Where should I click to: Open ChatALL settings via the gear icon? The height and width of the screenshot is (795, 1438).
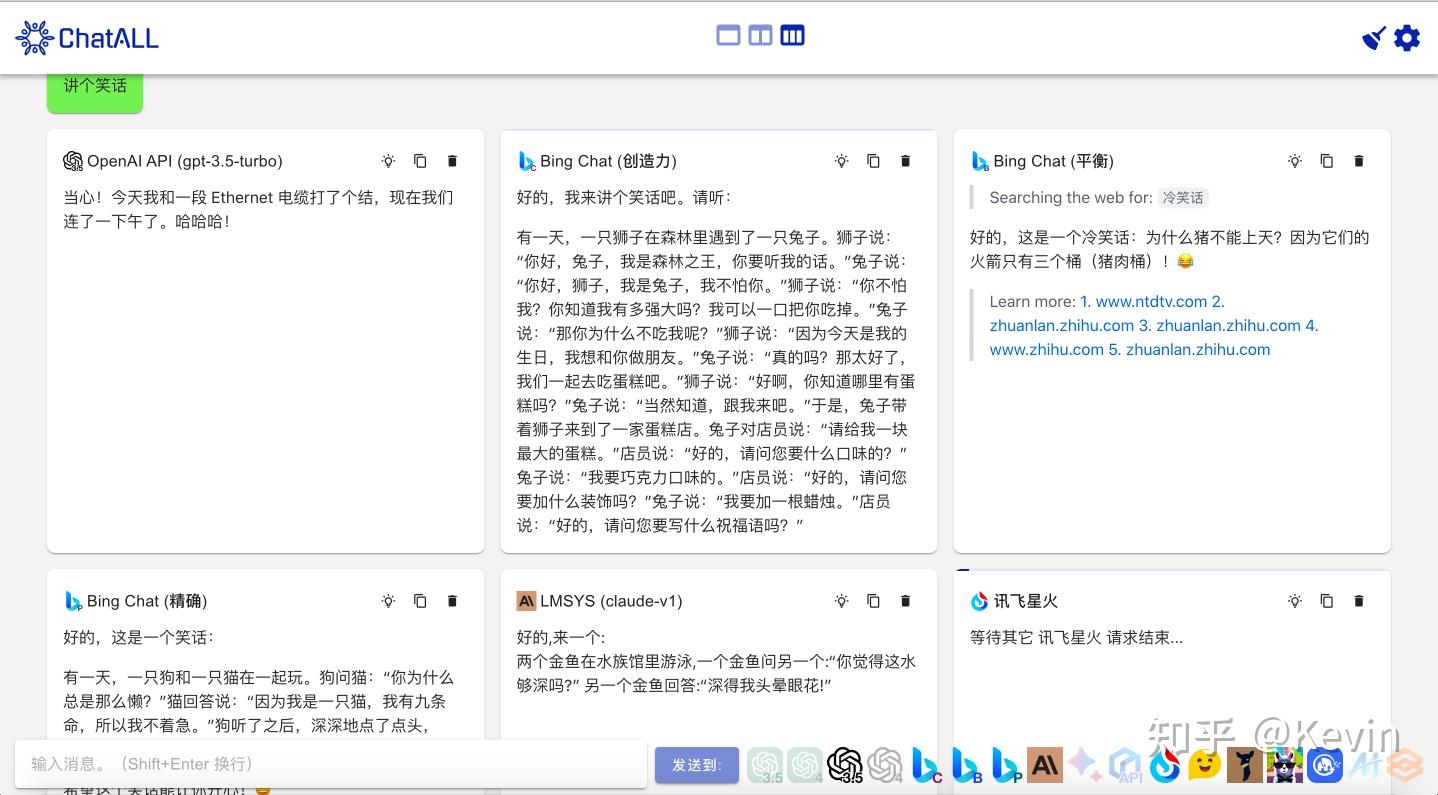coord(1407,37)
